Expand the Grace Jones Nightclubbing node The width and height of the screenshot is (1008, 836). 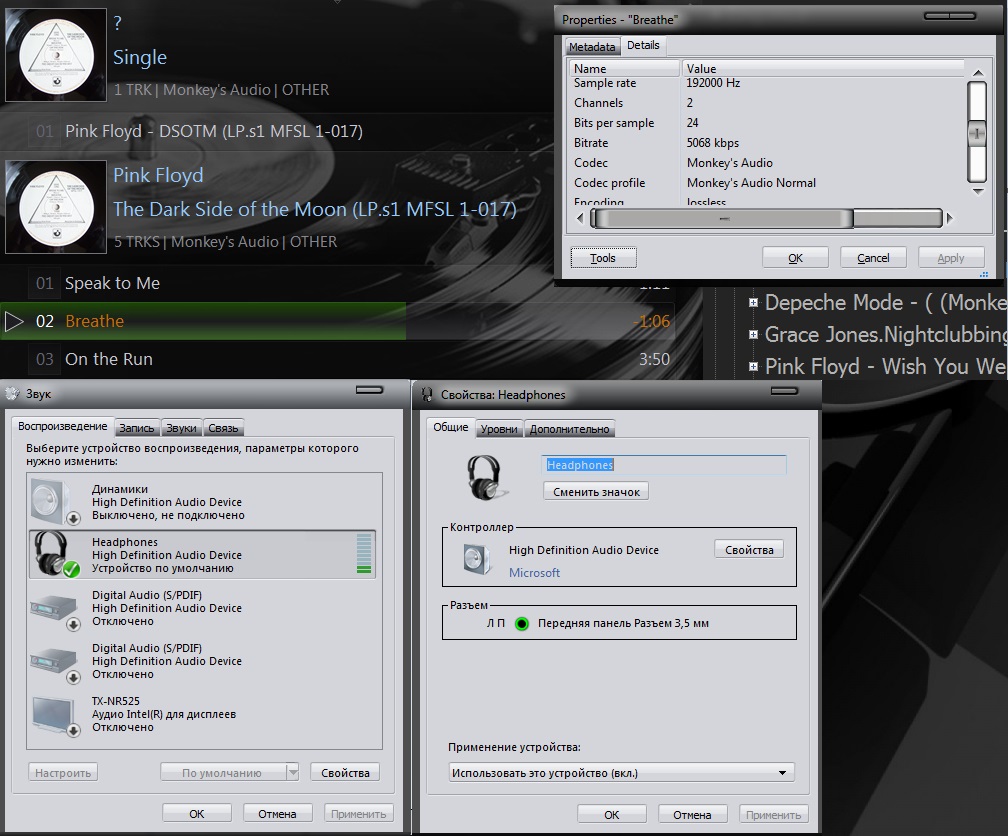pyautogui.click(x=753, y=334)
